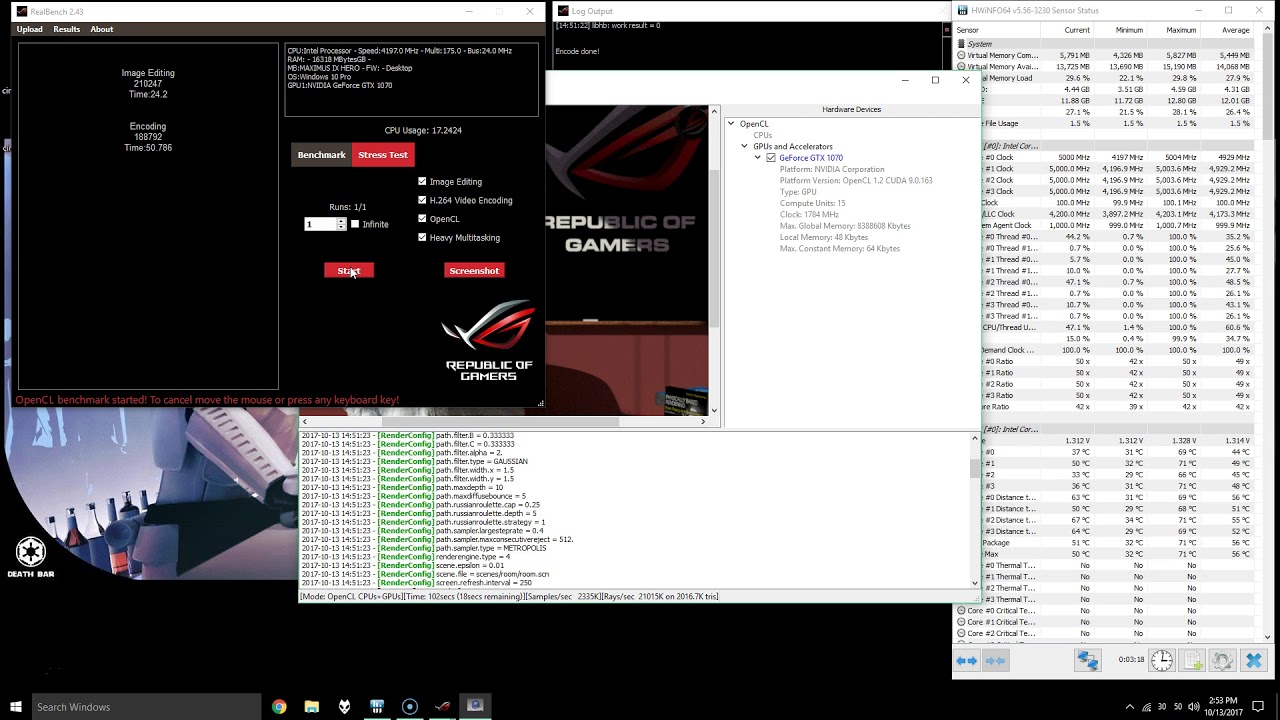The height and width of the screenshot is (720, 1280).
Task: Click the Windows search box
Action: pyautogui.click(x=147, y=707)
